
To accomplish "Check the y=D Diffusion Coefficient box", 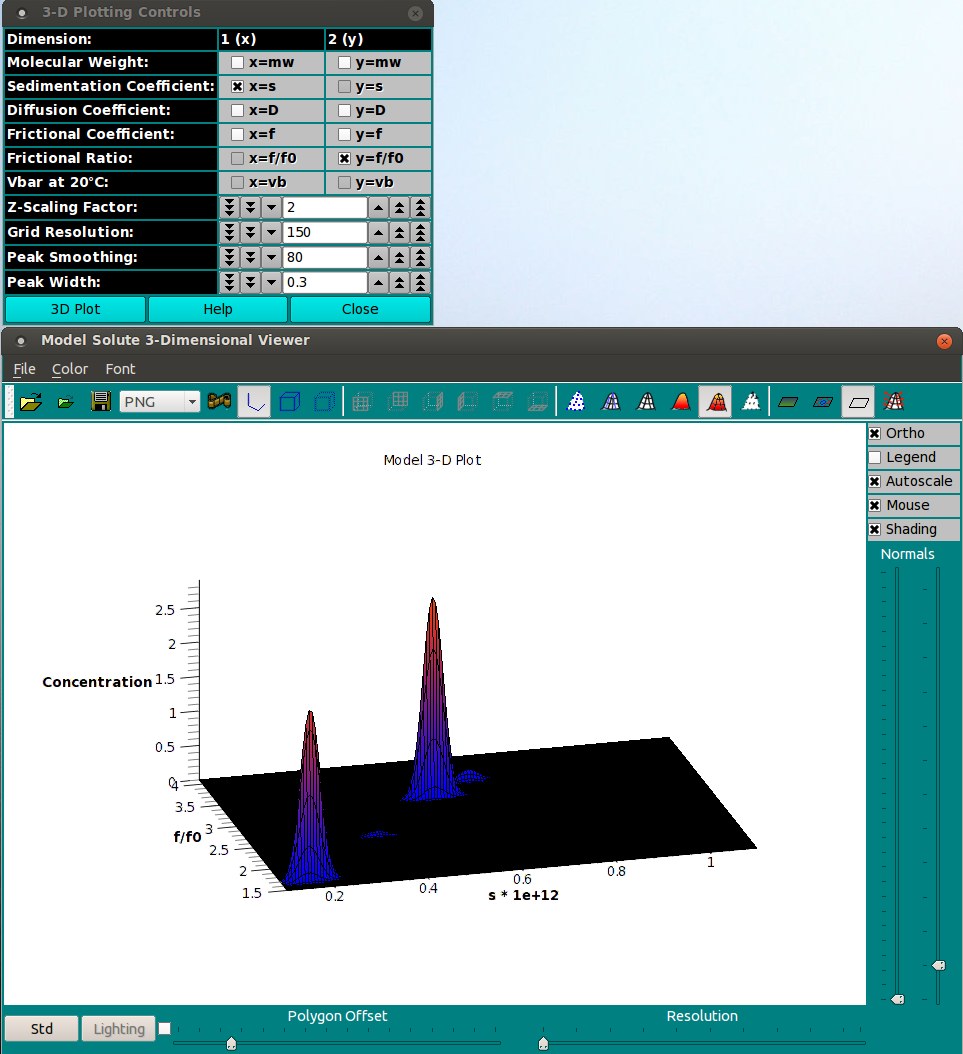I will coord(344,110).
